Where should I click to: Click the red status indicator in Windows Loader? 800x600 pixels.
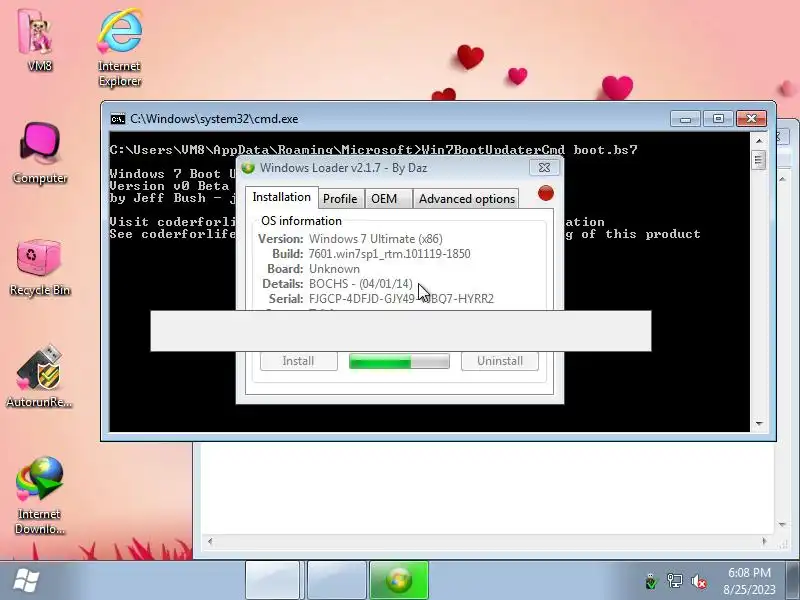click(x=546, y=193)
